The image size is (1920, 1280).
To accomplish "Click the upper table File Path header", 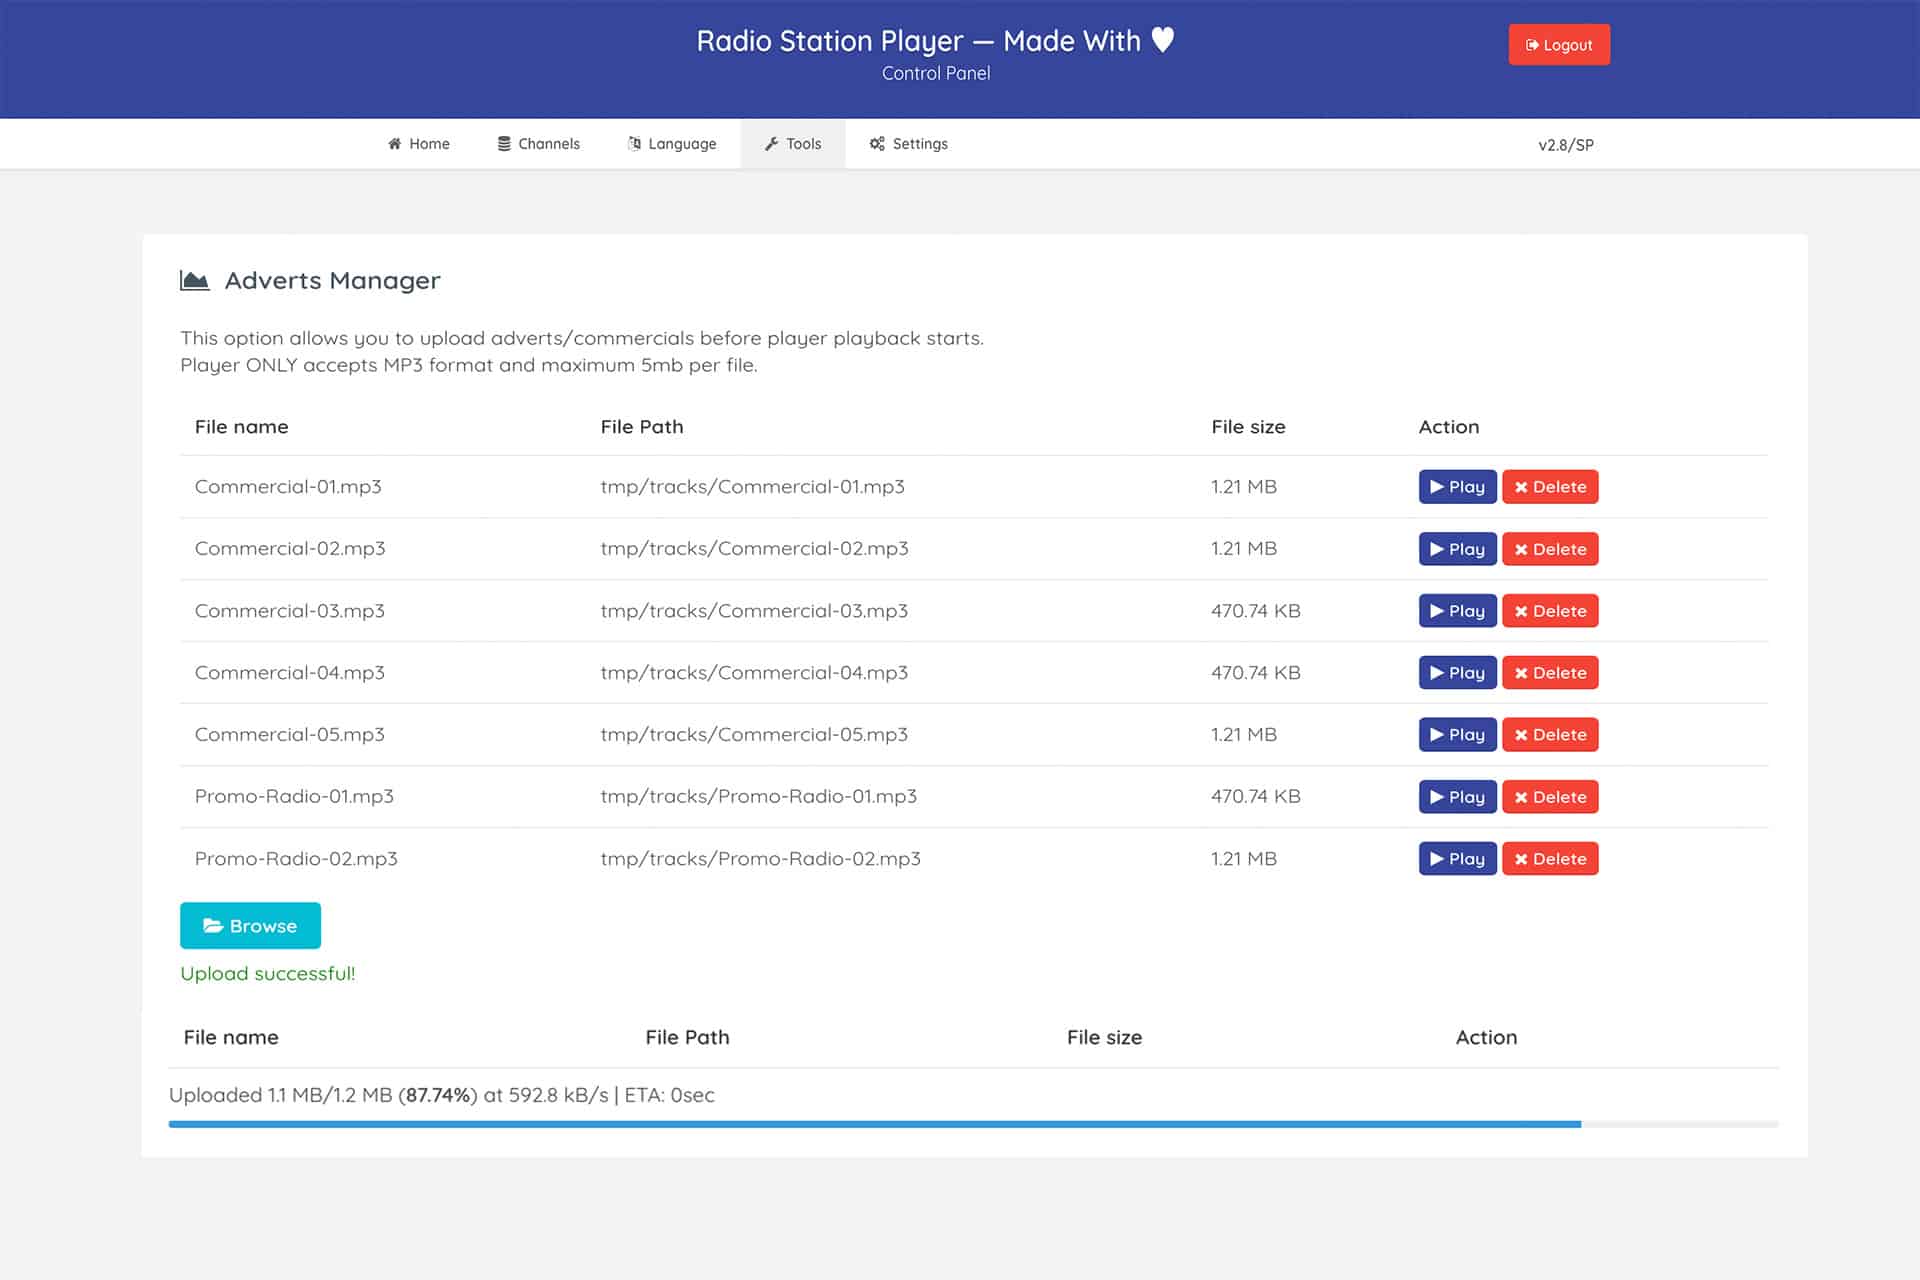I will [642, 427].
